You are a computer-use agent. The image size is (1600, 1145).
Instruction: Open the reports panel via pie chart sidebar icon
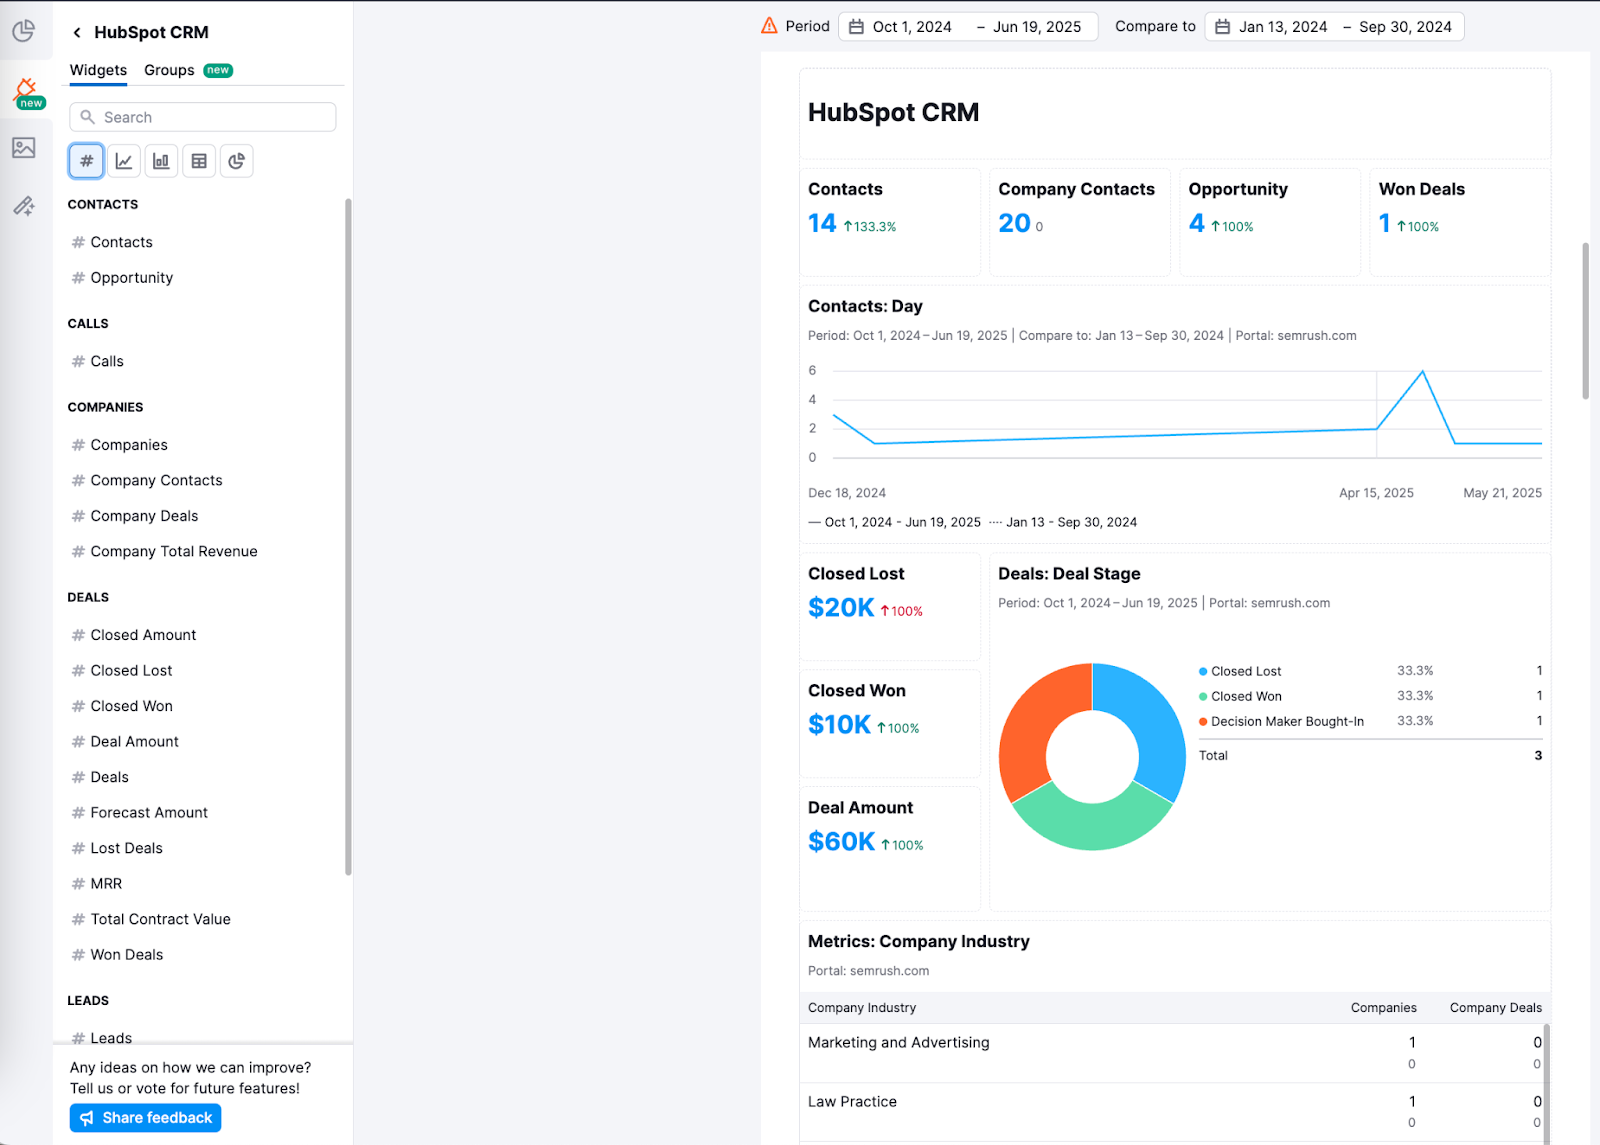click(x=23, y=31)
